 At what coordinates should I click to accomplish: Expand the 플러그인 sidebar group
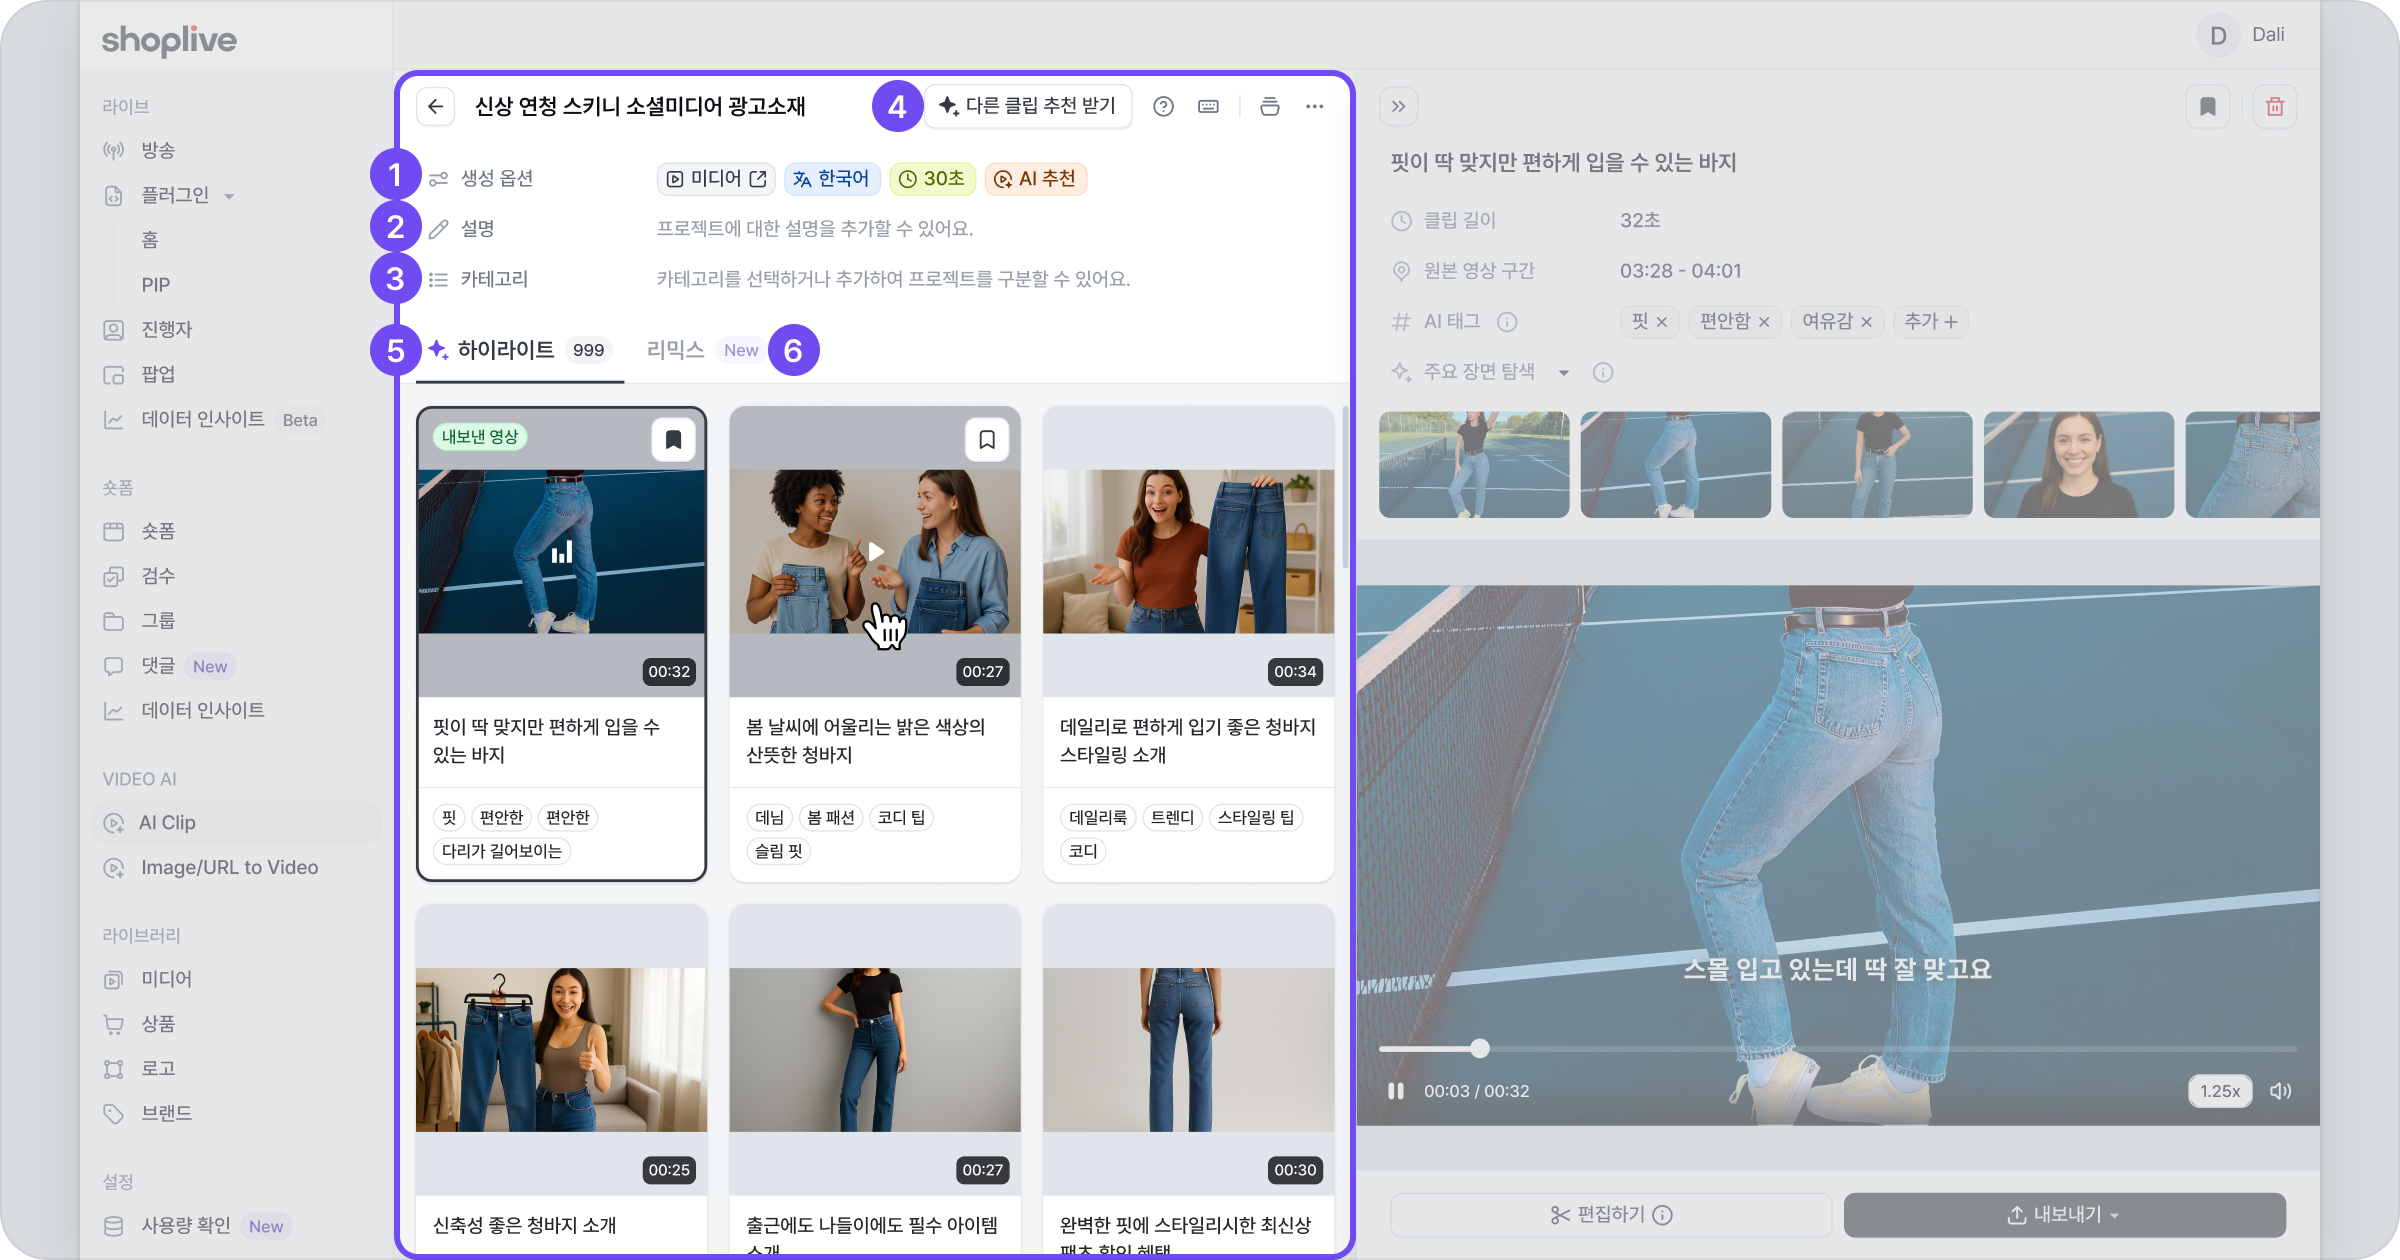(x=229, y=196)
